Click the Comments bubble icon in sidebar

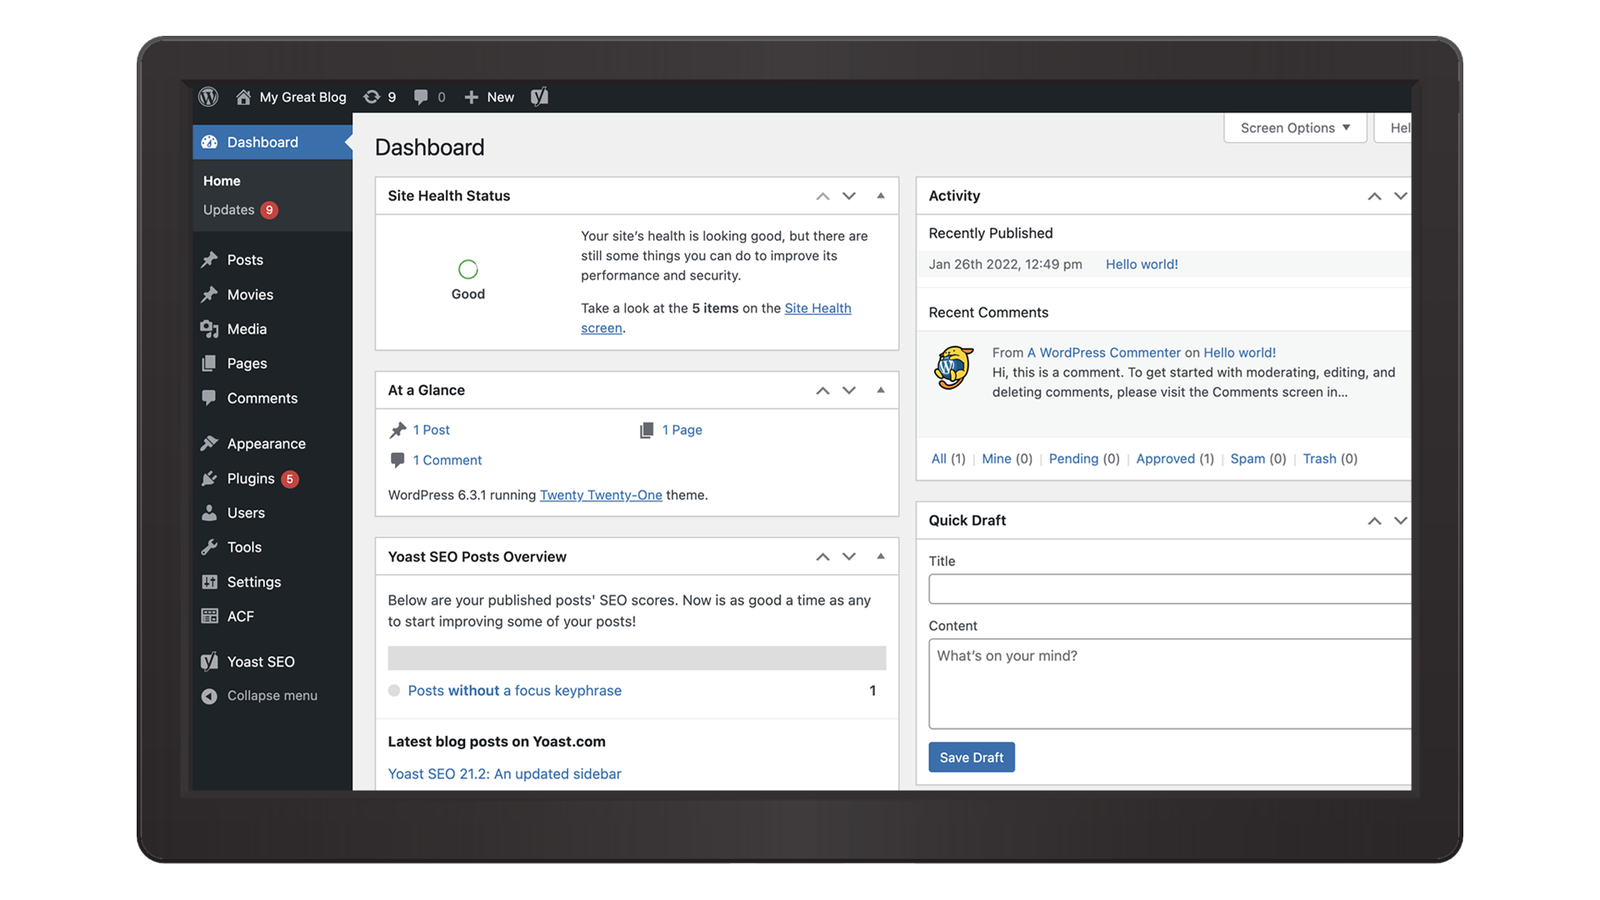coord(209,398)
